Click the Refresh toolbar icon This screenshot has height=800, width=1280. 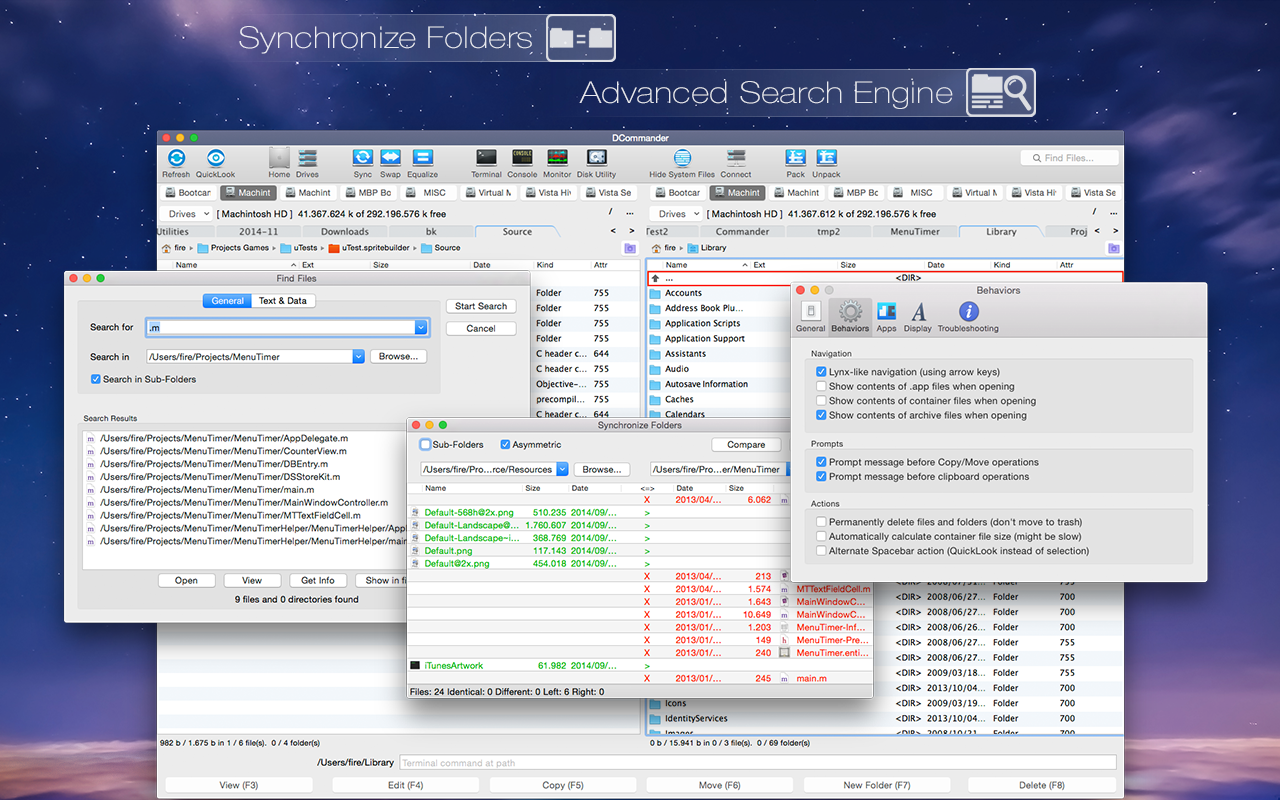pyautogui.click(x=176, y=157)
